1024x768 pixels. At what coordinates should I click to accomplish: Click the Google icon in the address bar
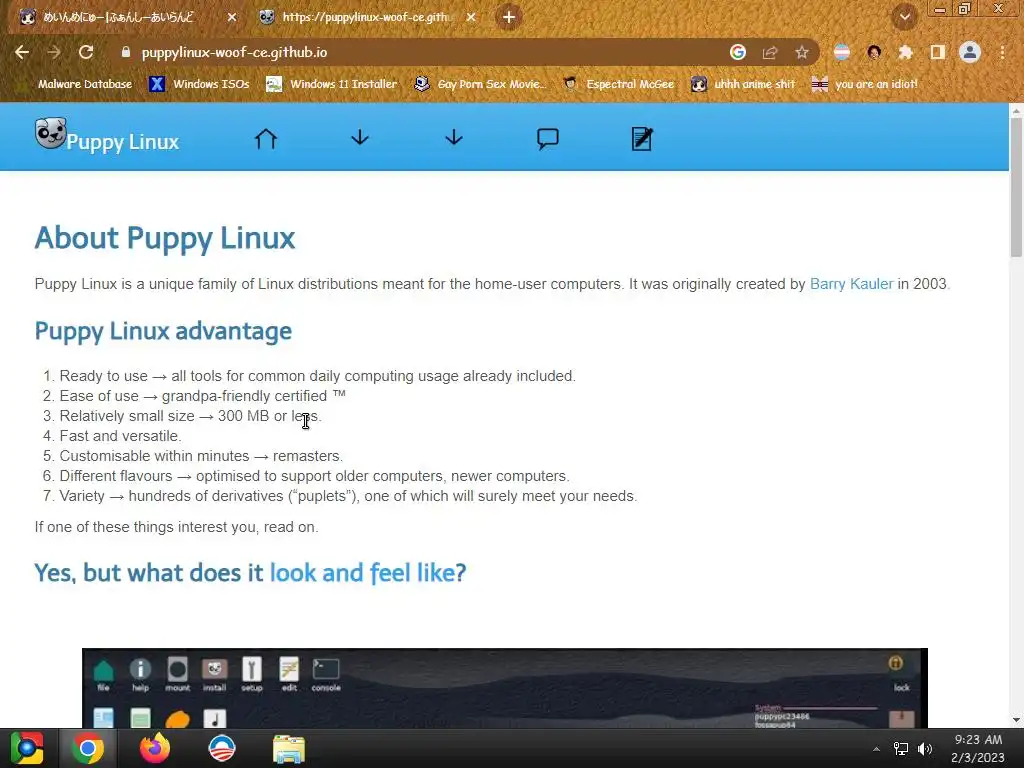click(x=738, y=52)
